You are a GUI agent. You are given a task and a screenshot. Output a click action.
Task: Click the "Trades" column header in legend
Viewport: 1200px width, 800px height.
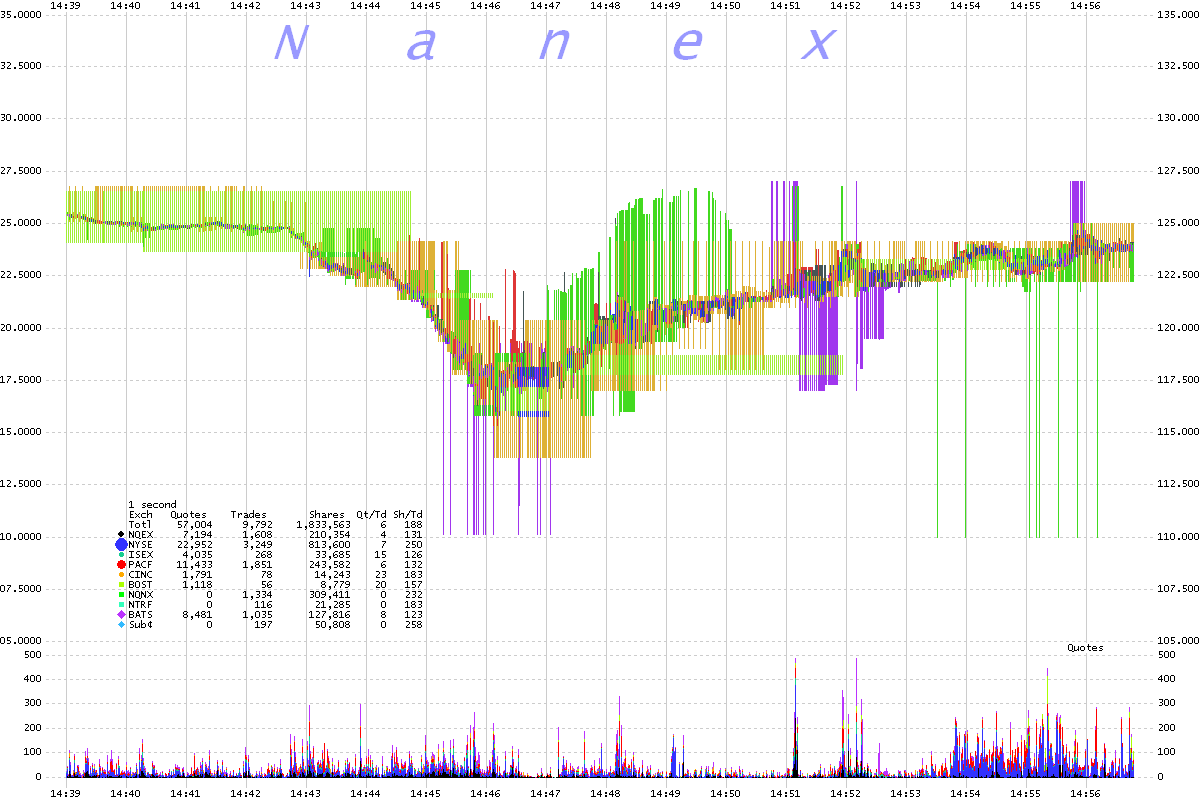249,514
